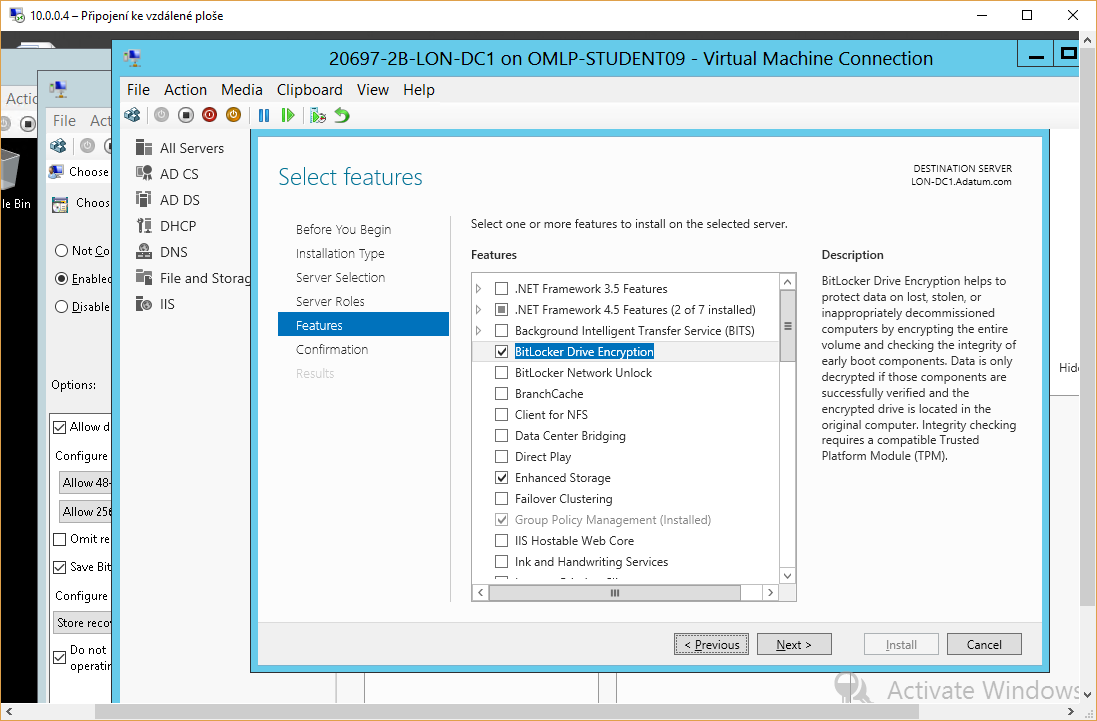
Task: Check IIS Hostable Web Core
Action: point(502,540)
